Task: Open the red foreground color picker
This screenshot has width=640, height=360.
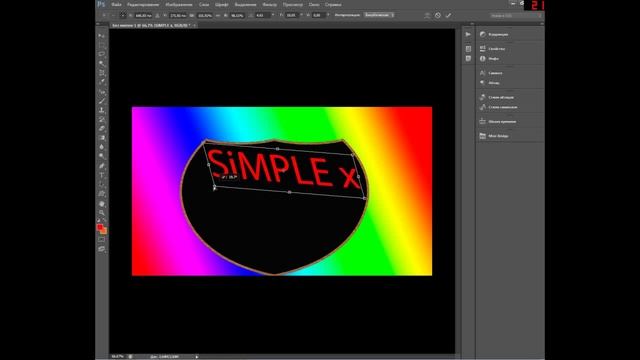Action: tap(100, 227)
